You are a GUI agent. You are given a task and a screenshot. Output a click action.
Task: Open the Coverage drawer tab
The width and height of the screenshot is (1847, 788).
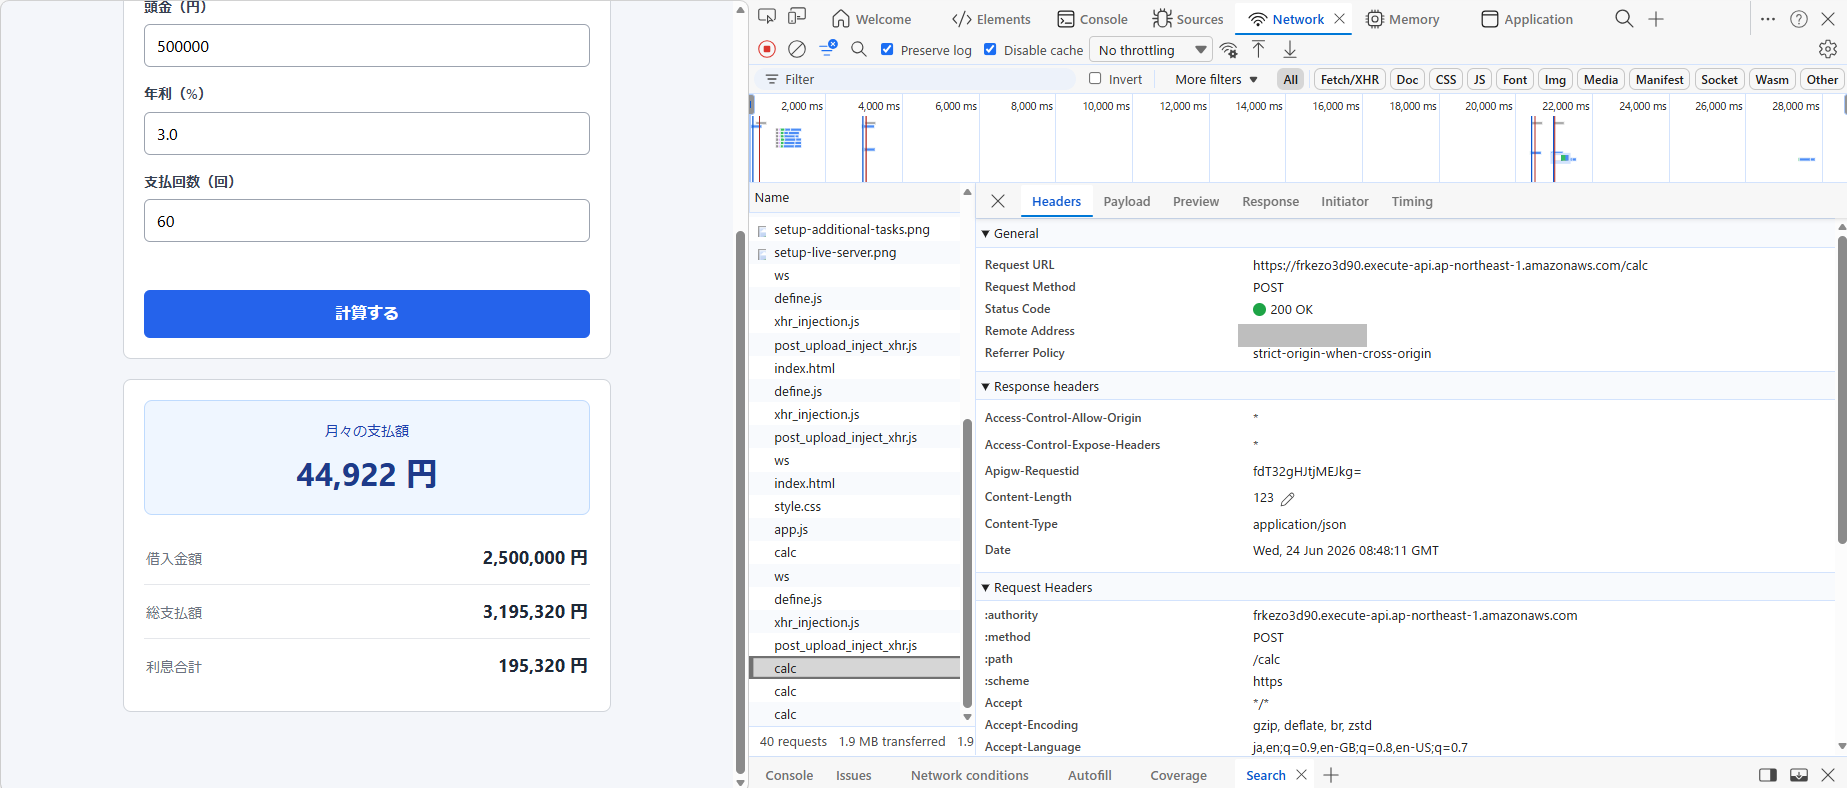coord(1178,775)
